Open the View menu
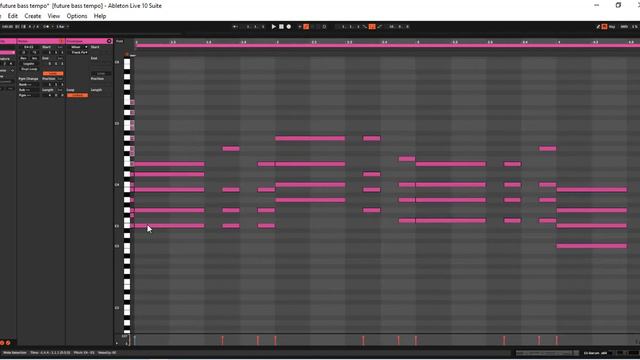Image resolution: width=640 pixels, height=360 pixels. click(53, 16)
